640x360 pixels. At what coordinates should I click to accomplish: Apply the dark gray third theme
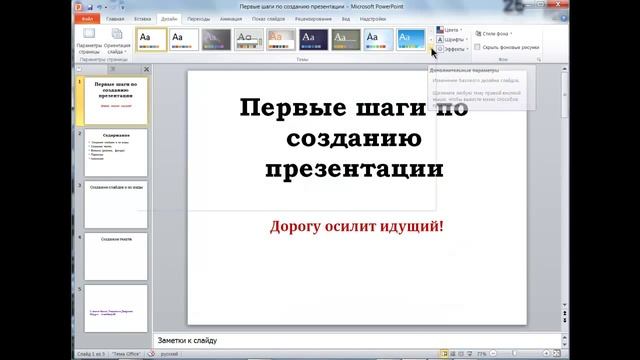pyautogui.click(x=216, y=40)
